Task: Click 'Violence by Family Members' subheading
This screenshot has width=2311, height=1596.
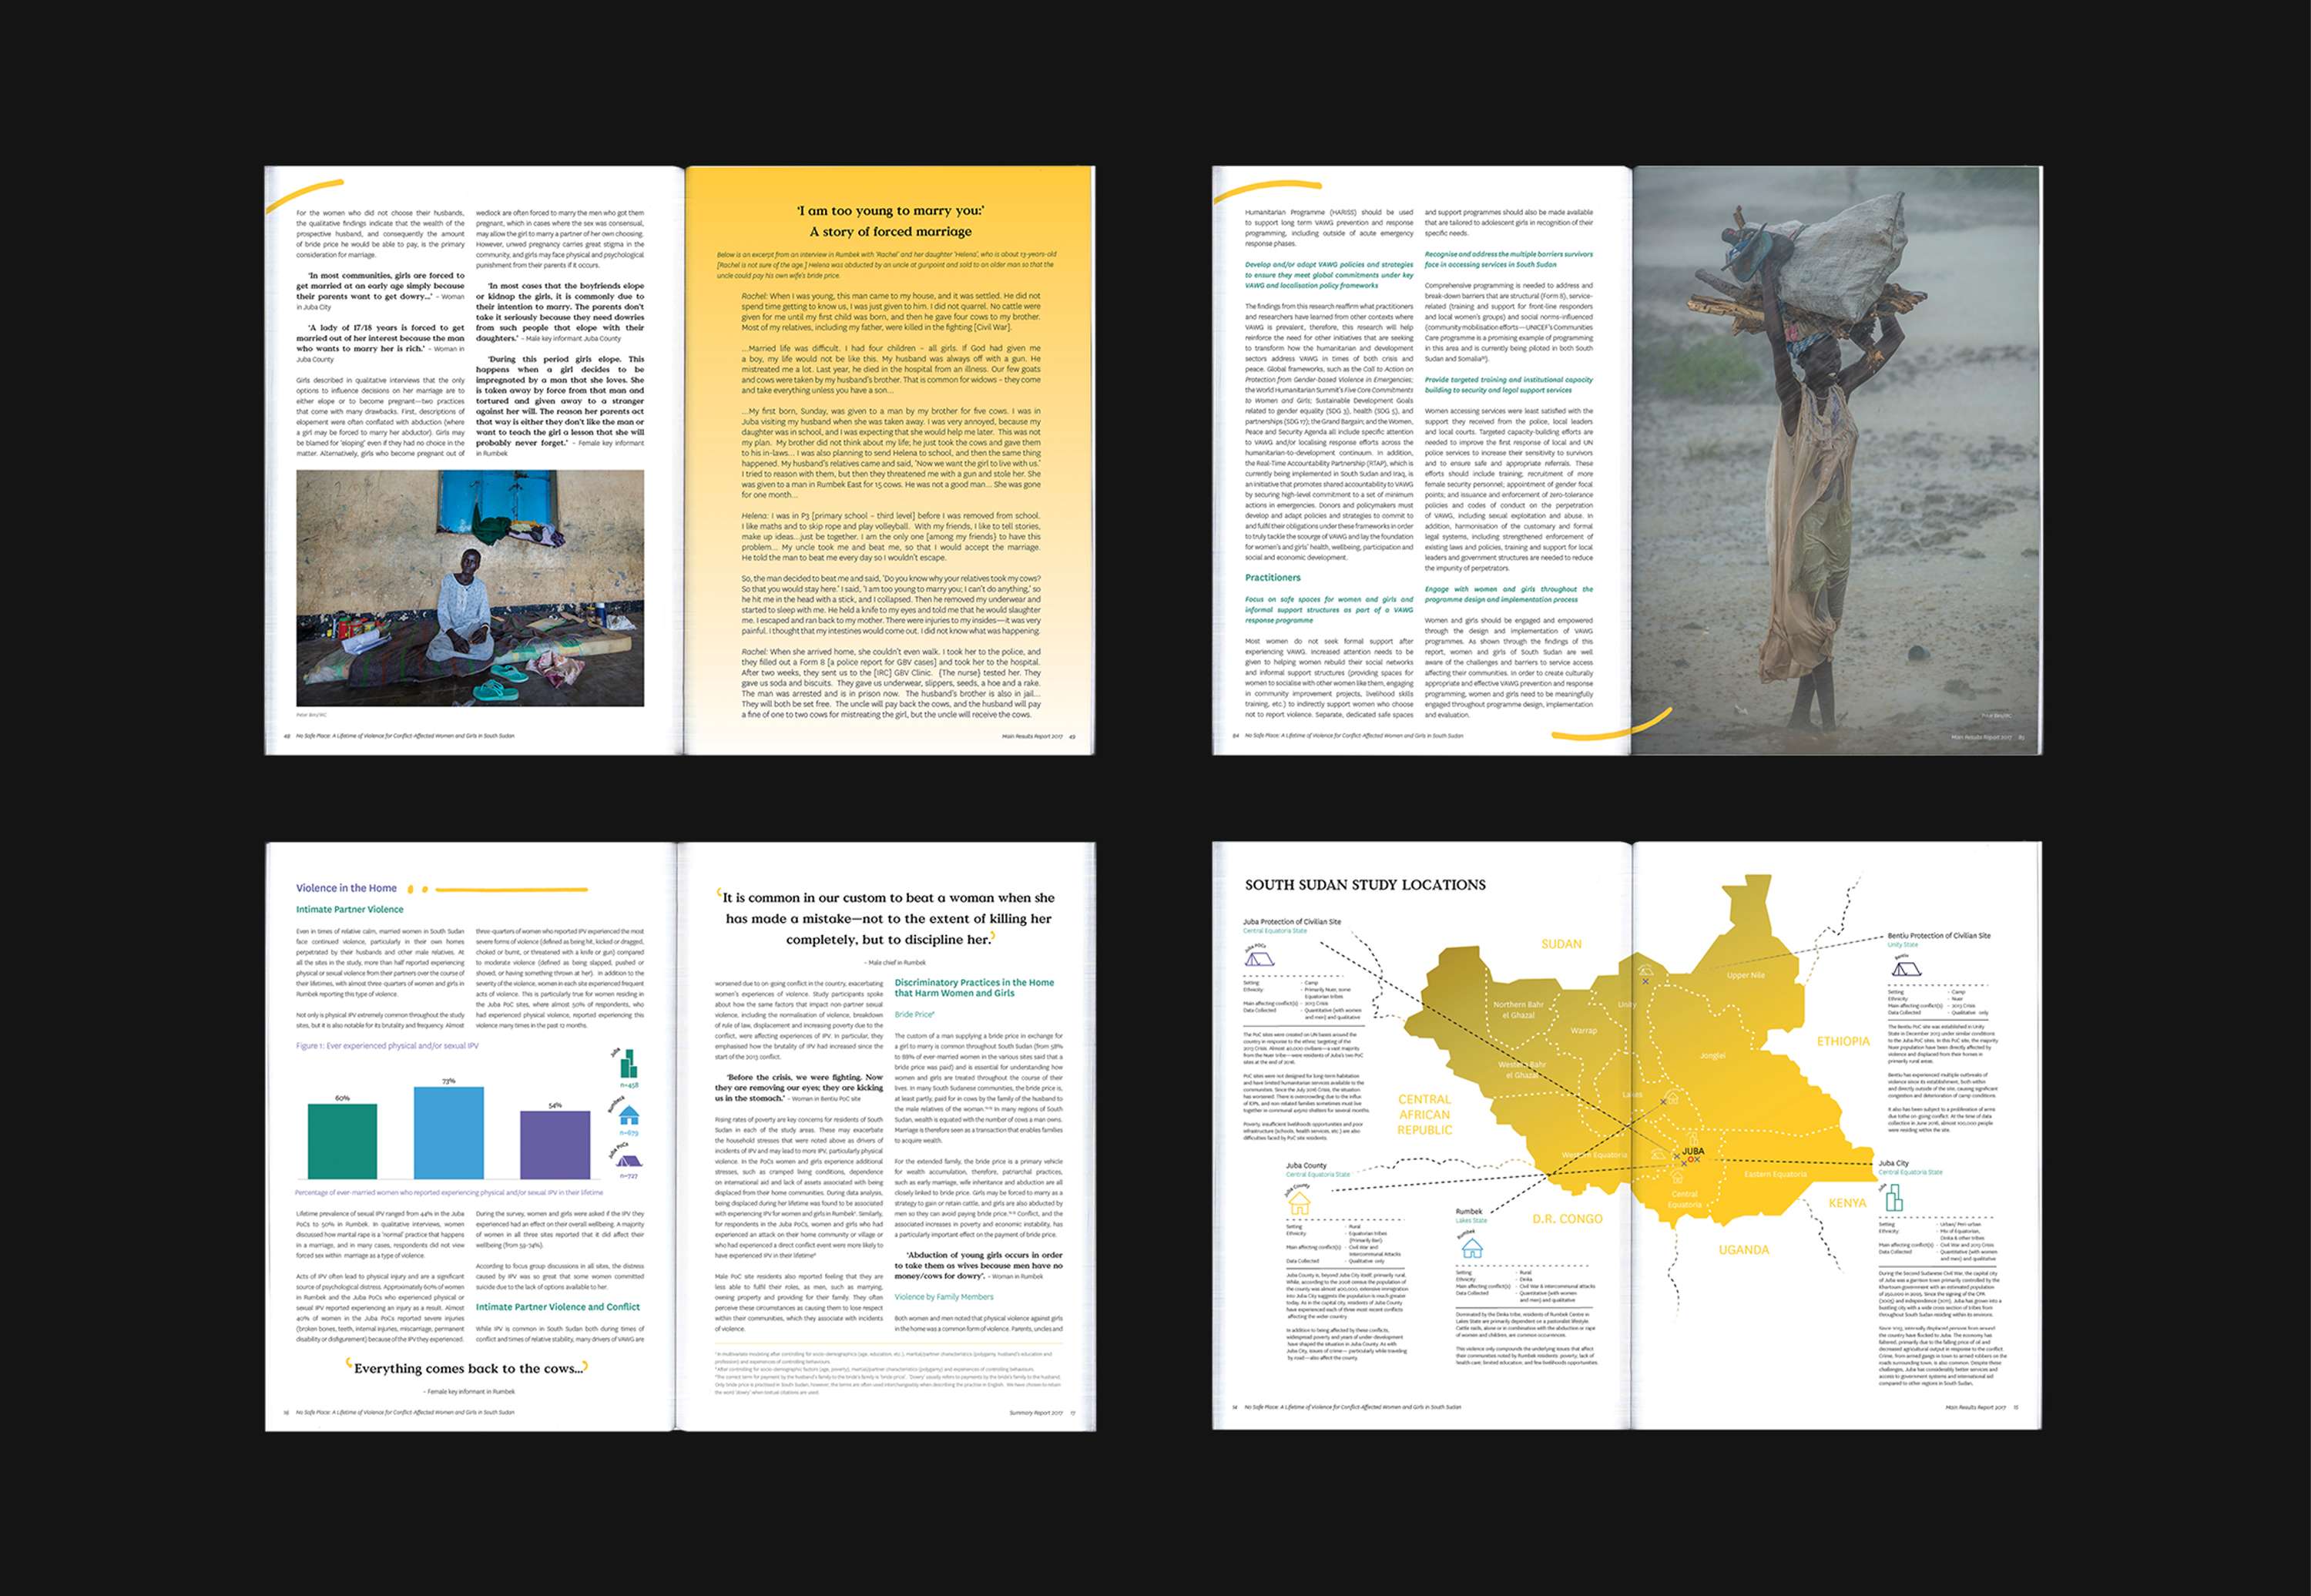Action: coord(944,1297)
